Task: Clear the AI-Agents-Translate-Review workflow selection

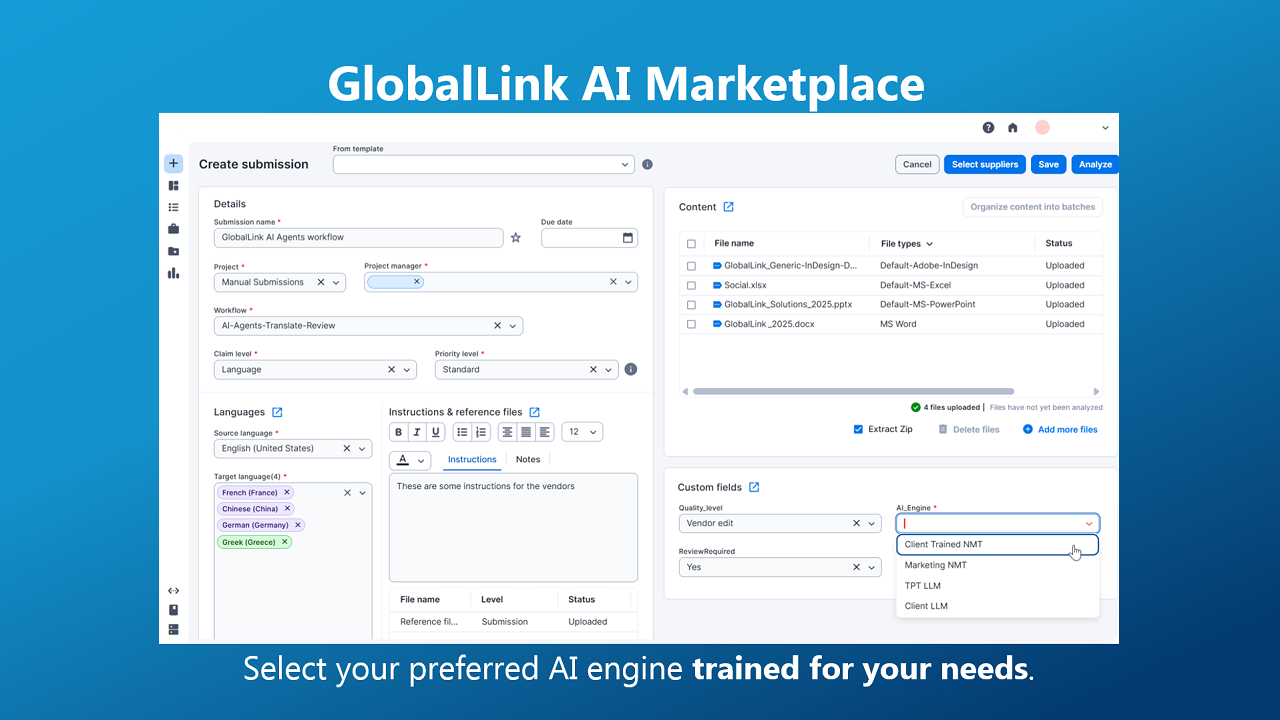Action: tap(497, 326)
